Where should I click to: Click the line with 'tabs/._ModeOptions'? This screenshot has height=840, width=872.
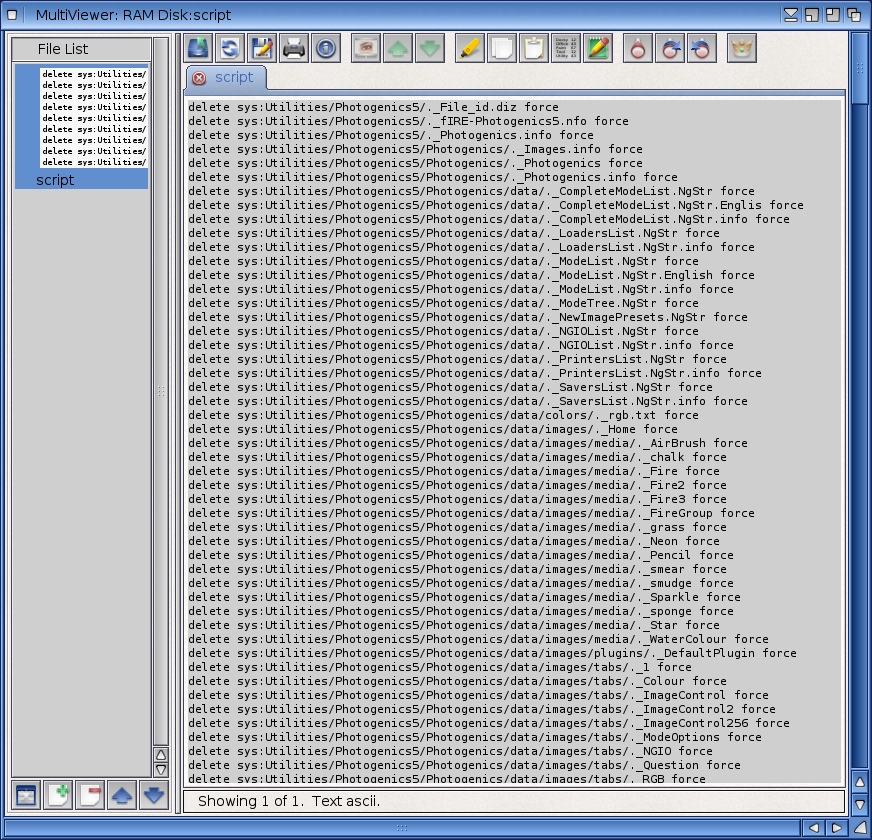click(x=475, y=737)
